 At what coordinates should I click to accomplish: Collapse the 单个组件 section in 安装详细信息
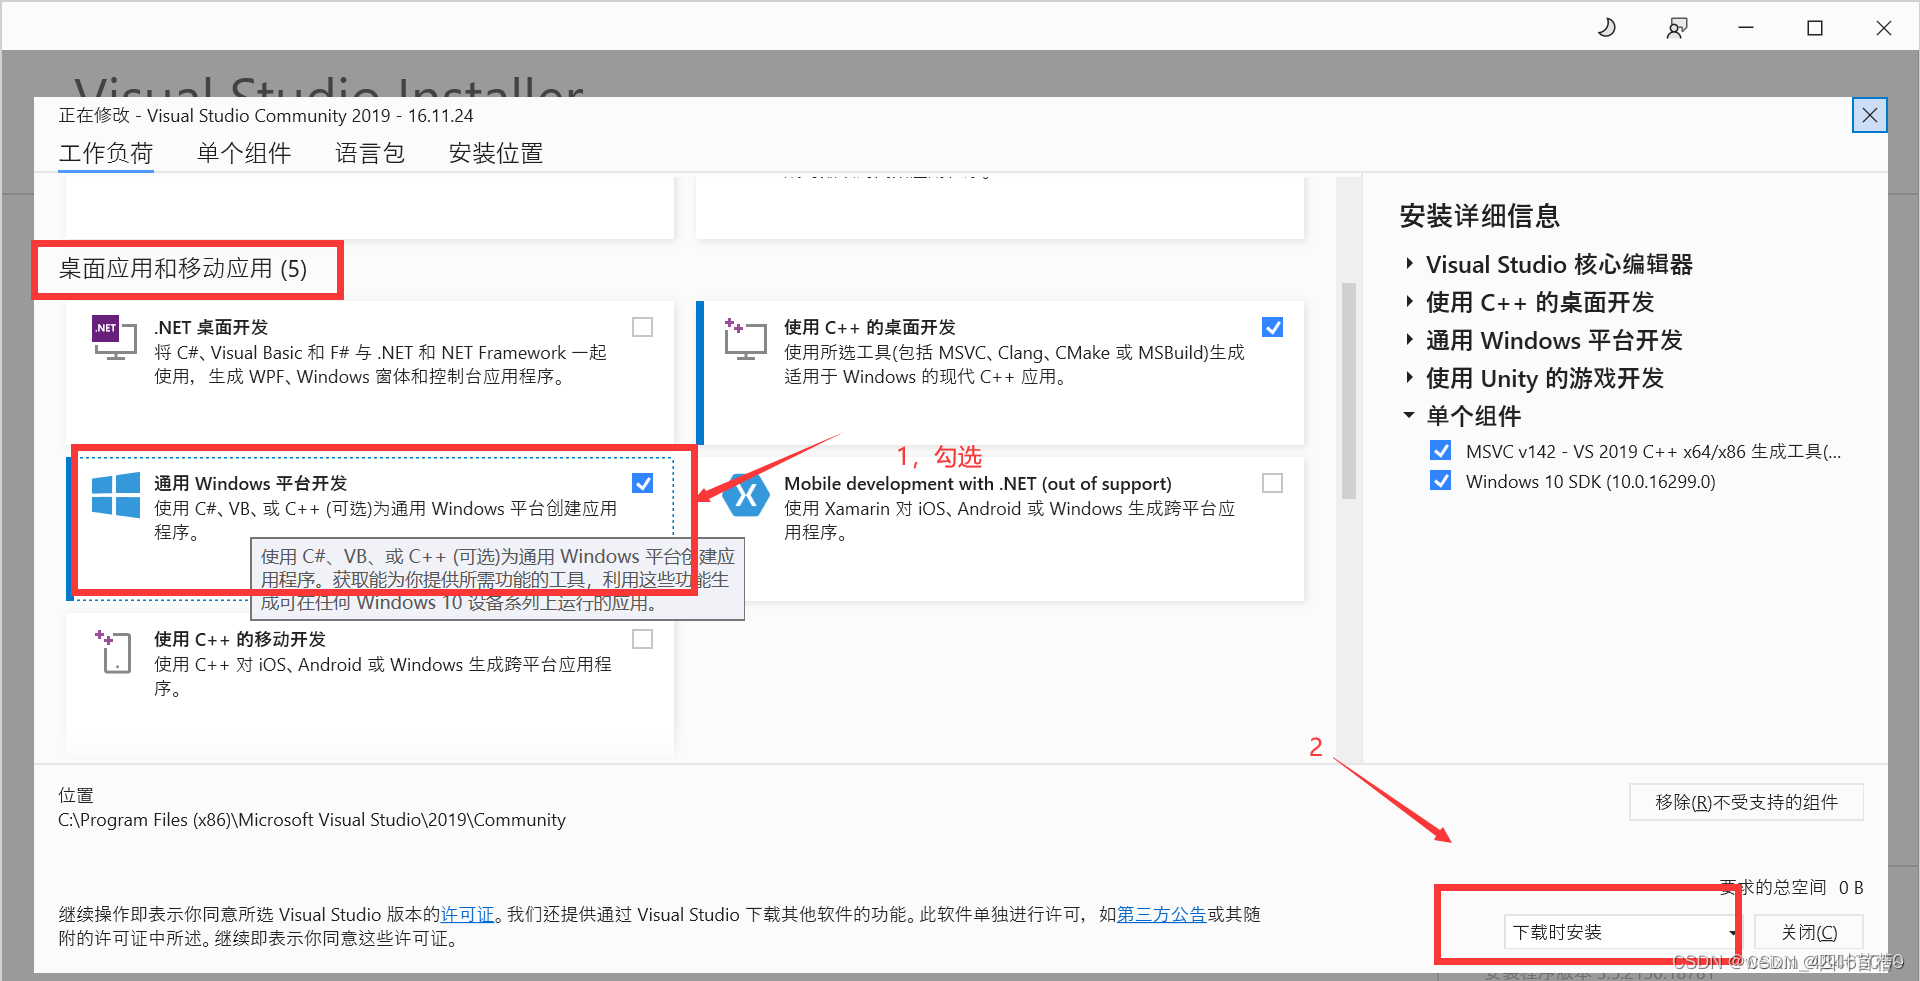click(1410, 416)
